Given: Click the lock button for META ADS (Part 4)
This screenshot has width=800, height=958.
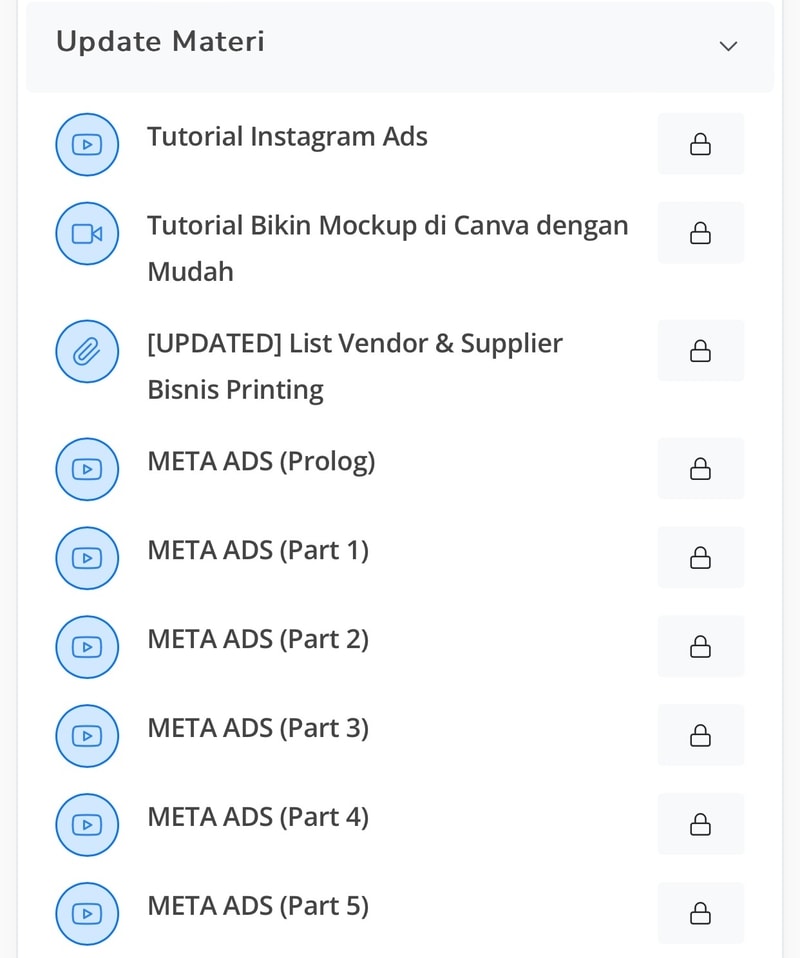Looking at the screenshot, I should [700, 824].
